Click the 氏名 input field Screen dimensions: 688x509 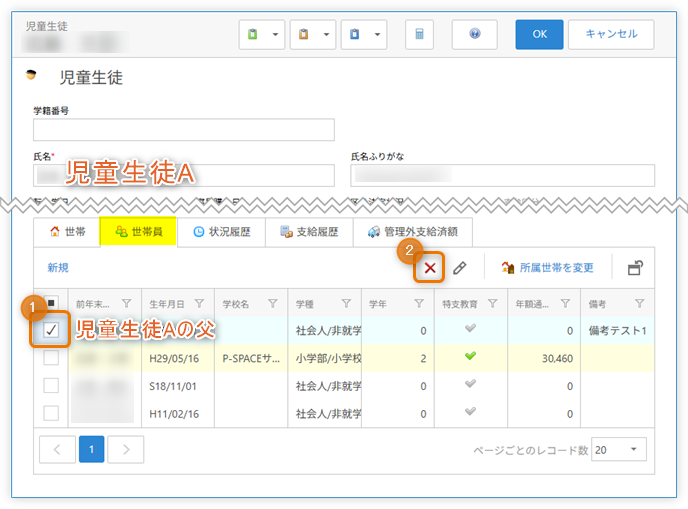point(184,176)
